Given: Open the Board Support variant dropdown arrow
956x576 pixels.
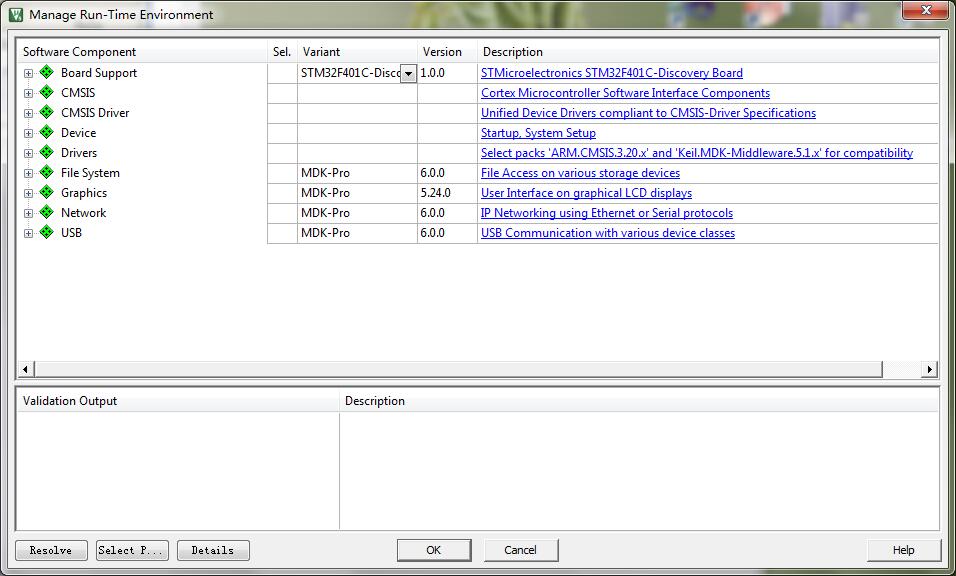Looking at the screenshot, I should tap(408, 73).
